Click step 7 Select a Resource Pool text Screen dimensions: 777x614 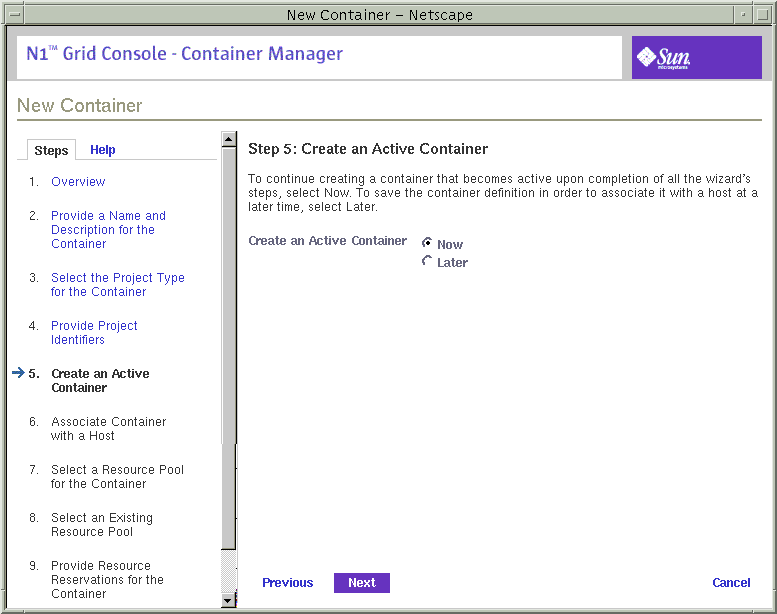[117, 477]
